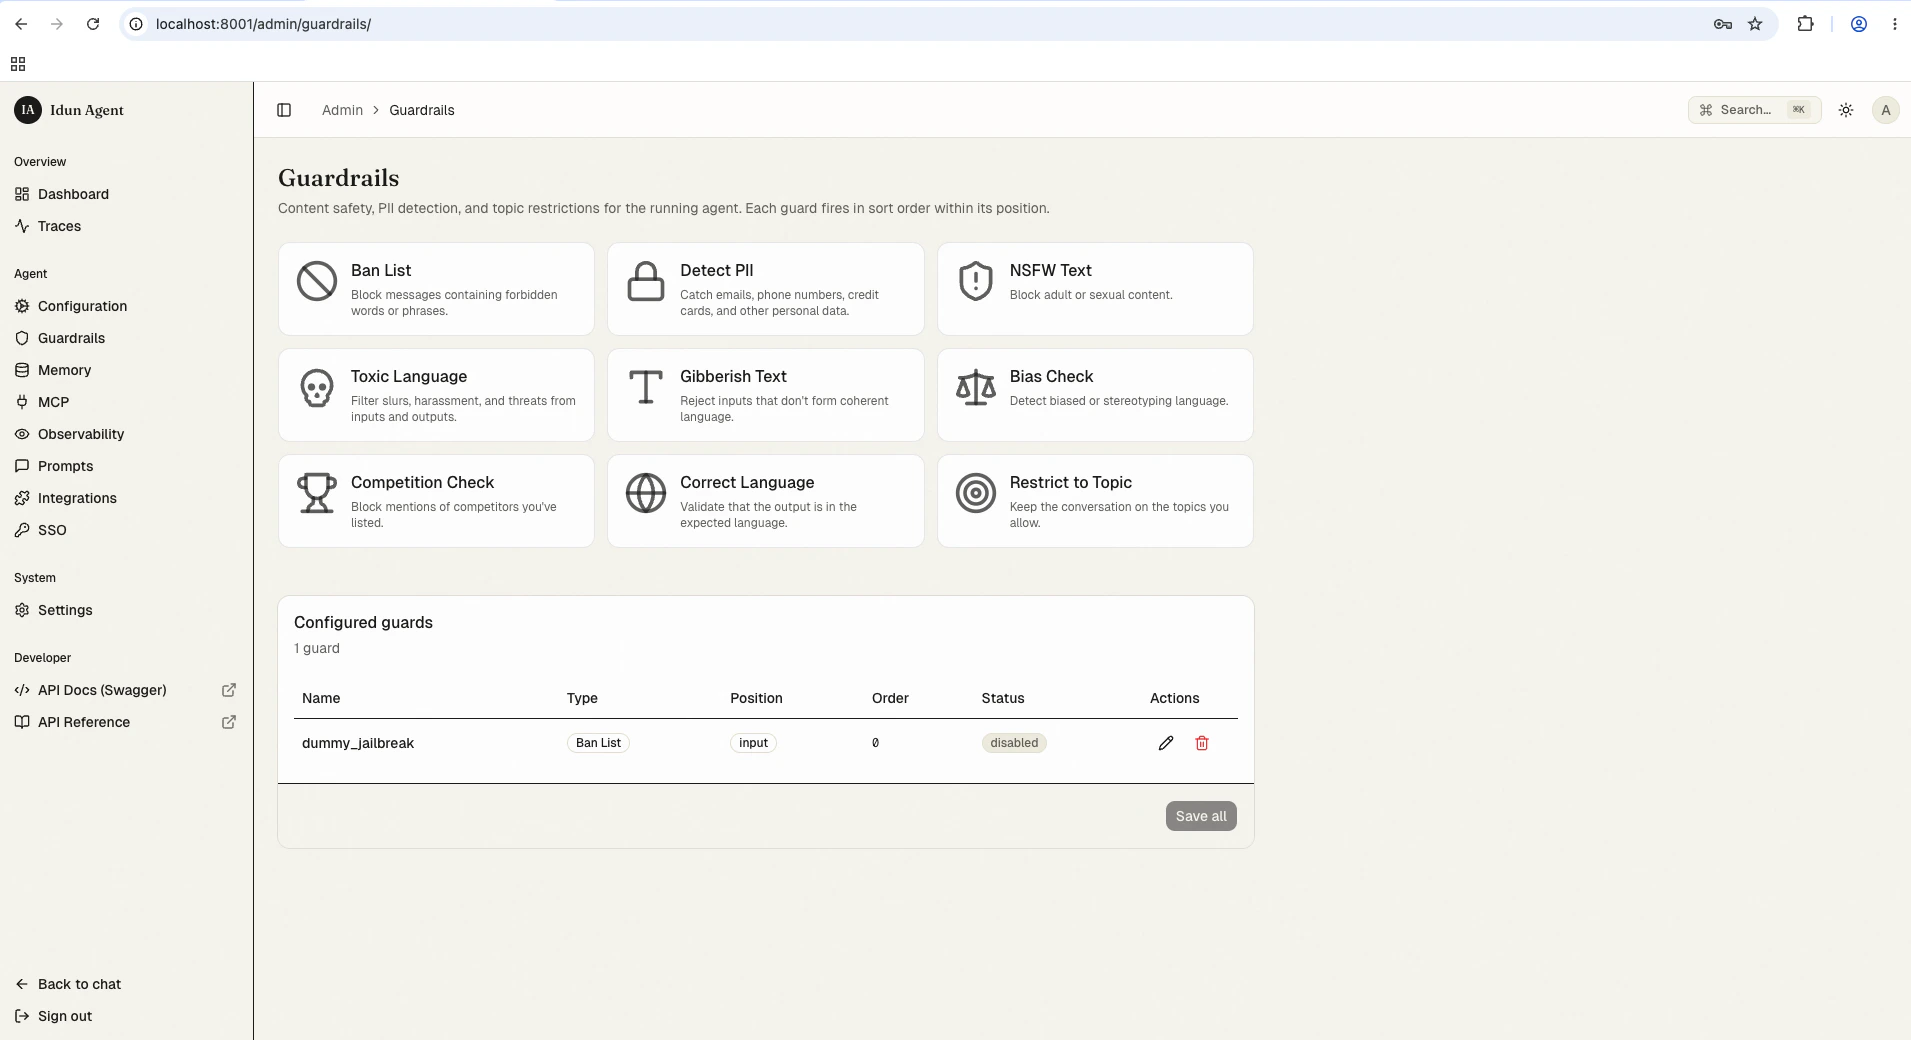Viewport: 1911px width, 1040px height.
Task: Open the browser extensions puzzle icon
Action: click(x=1805, y=24)
